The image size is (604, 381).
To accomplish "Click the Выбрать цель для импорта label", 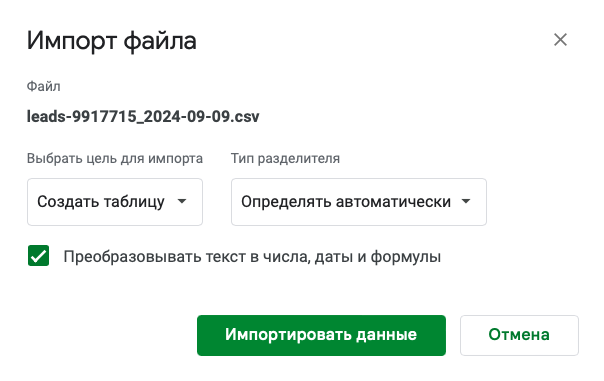I will click(x=115, y=158).
